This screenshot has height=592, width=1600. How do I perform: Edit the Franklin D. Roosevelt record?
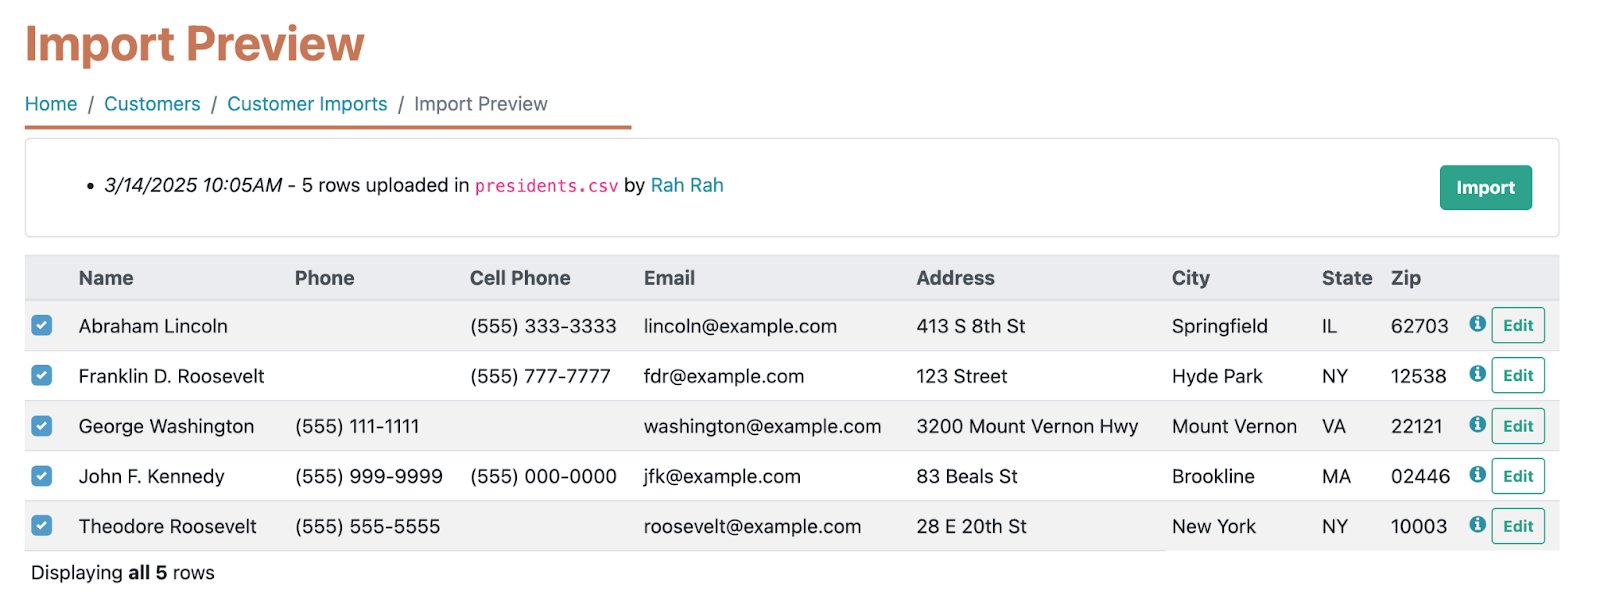click(1517, 375)
